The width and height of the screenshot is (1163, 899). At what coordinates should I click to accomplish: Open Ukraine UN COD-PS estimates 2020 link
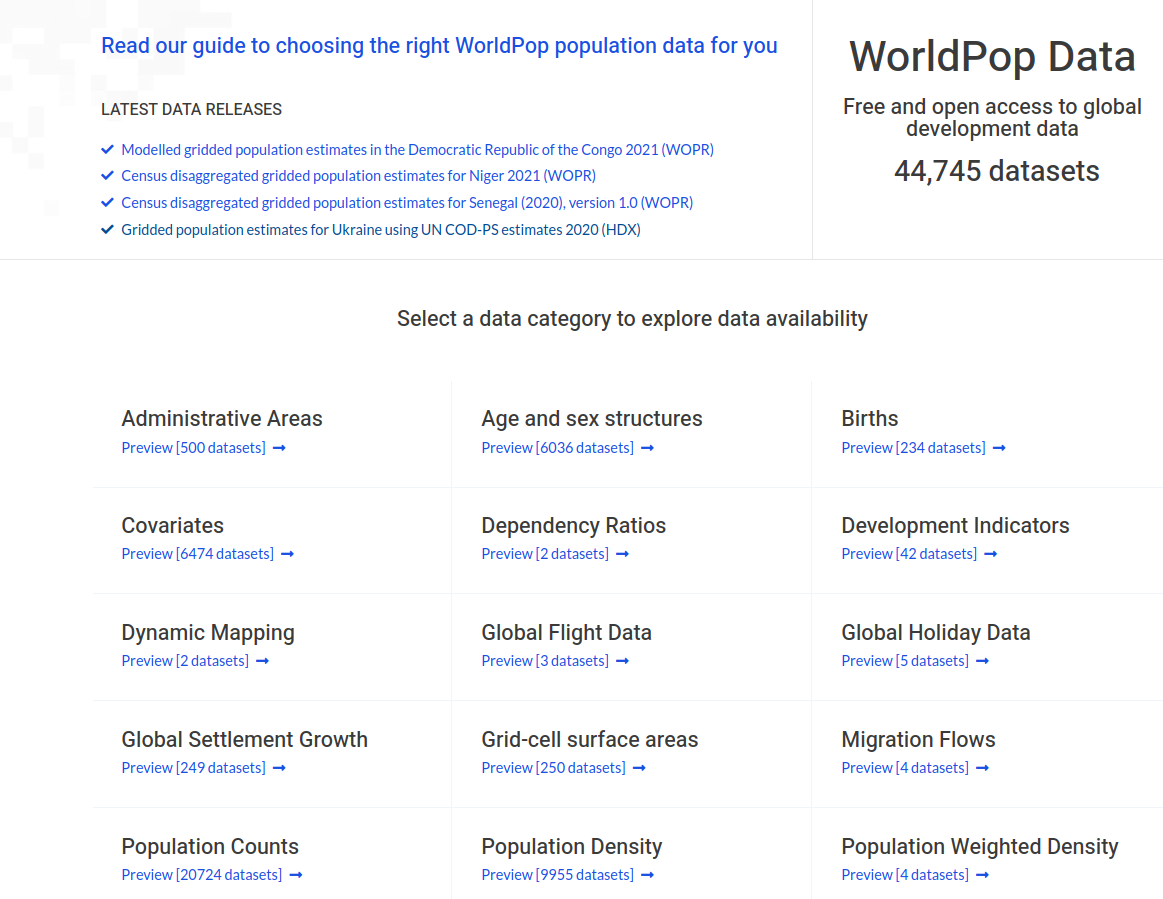tap(380, 230)
